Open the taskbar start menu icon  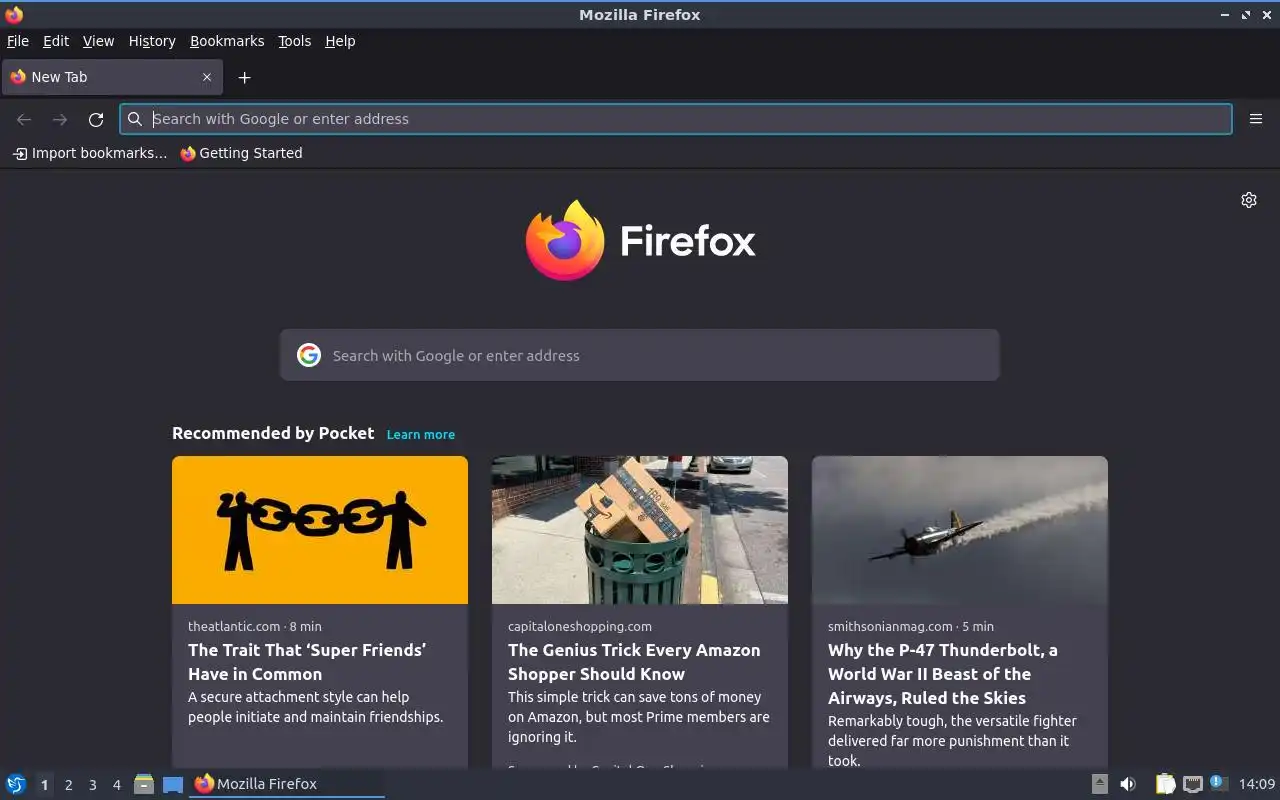(16, 784)
